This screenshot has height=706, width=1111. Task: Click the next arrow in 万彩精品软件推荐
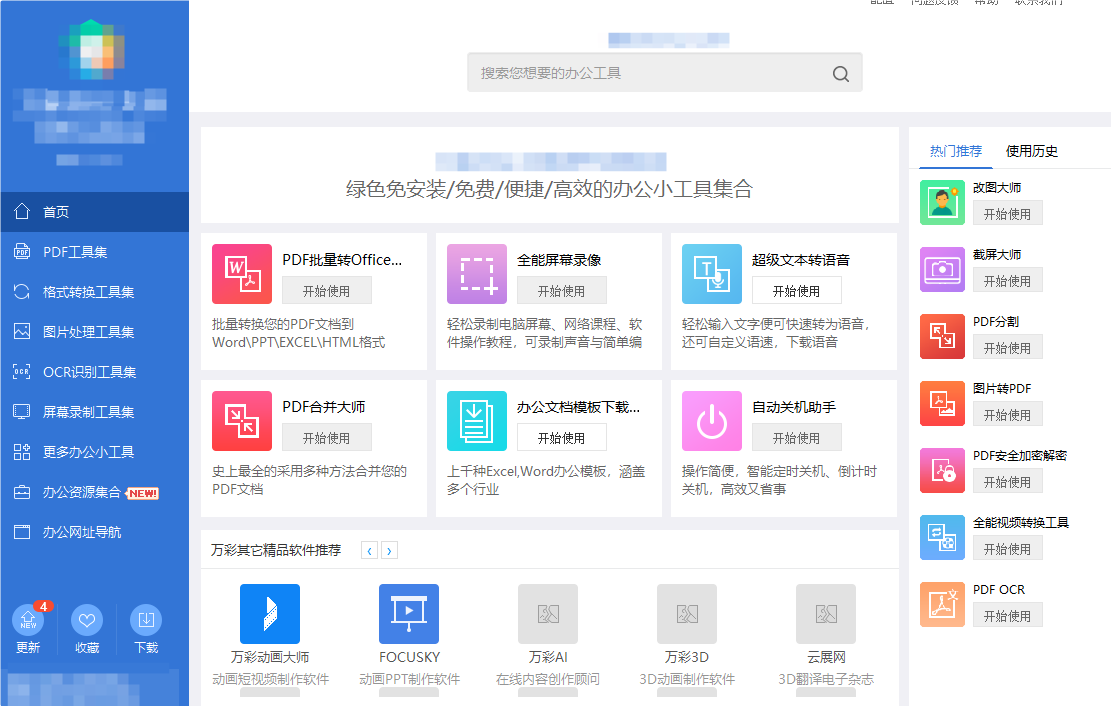tap(389, 549)
